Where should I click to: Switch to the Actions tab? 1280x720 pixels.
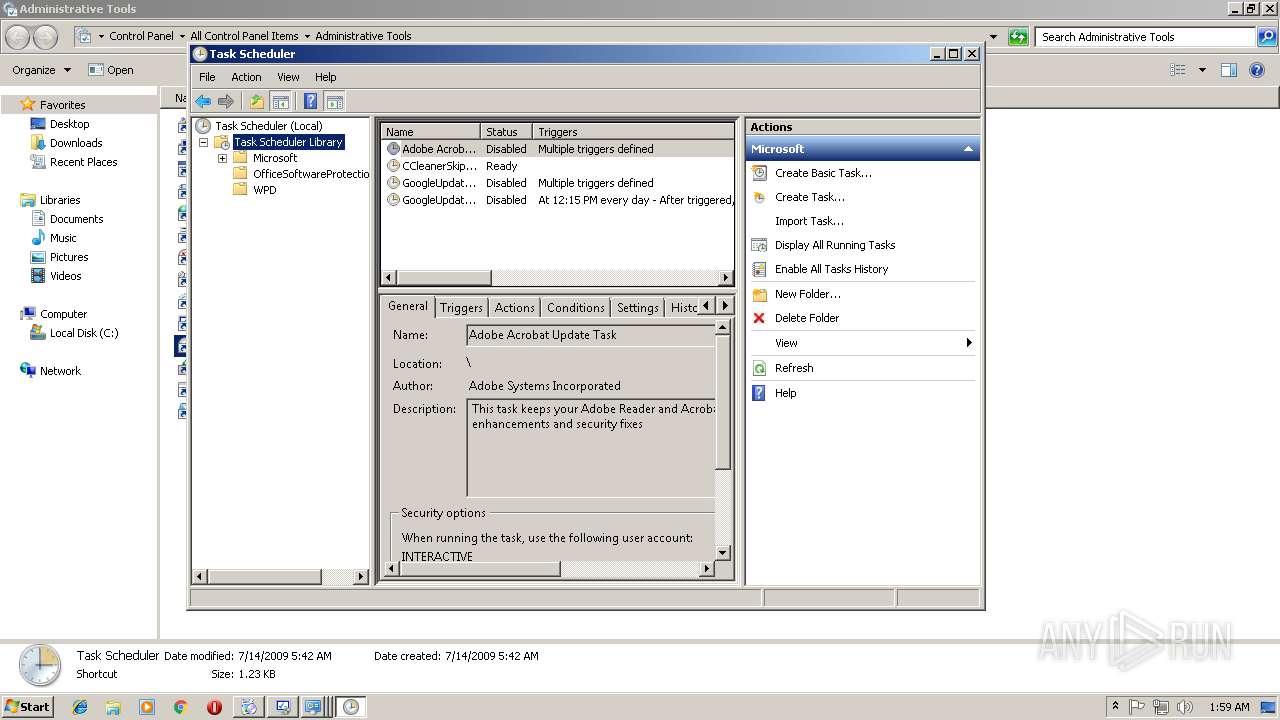point(514,308)
